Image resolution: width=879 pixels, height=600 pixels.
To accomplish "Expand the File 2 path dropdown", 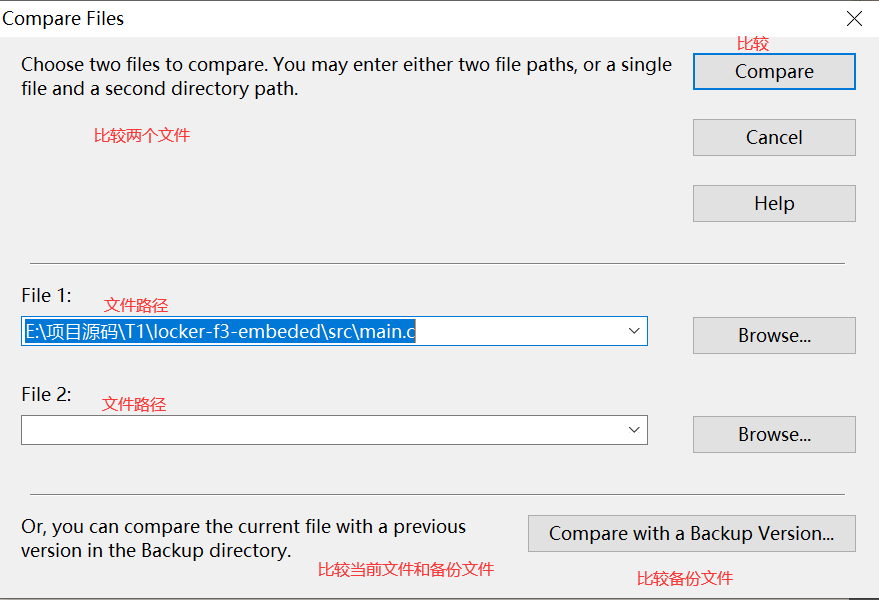I will (x=633, y=430).
